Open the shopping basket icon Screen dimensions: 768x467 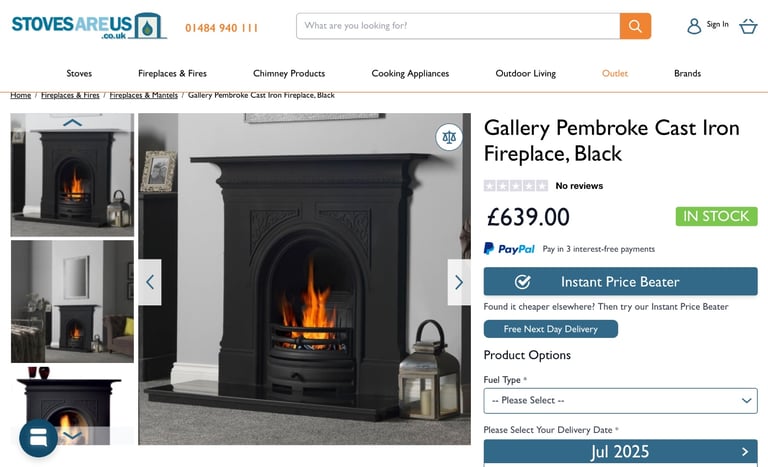point(748,26)
